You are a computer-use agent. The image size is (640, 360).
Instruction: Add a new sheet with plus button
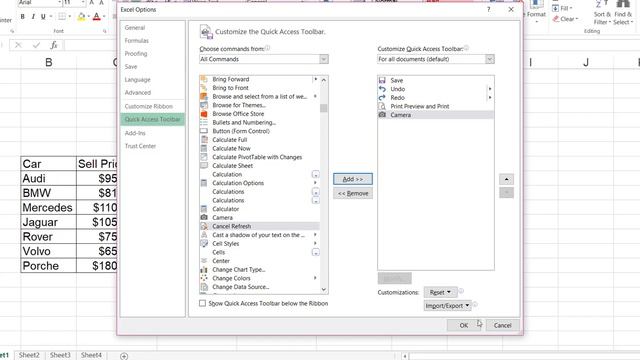[x=124, y=356]
